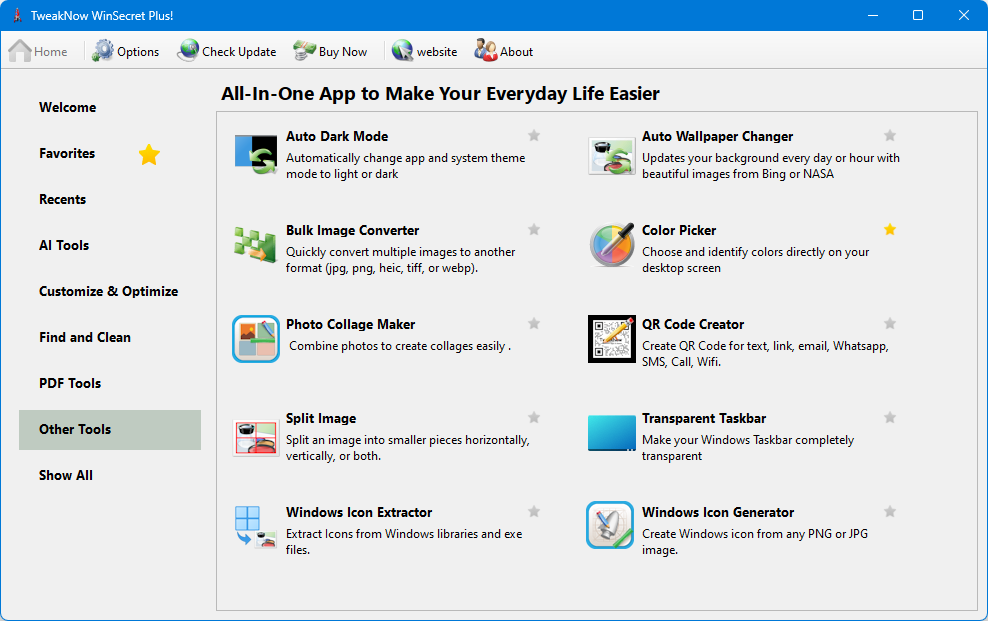
Task: Open the Split Image tool icon
Action: click(x=255, y=436)
